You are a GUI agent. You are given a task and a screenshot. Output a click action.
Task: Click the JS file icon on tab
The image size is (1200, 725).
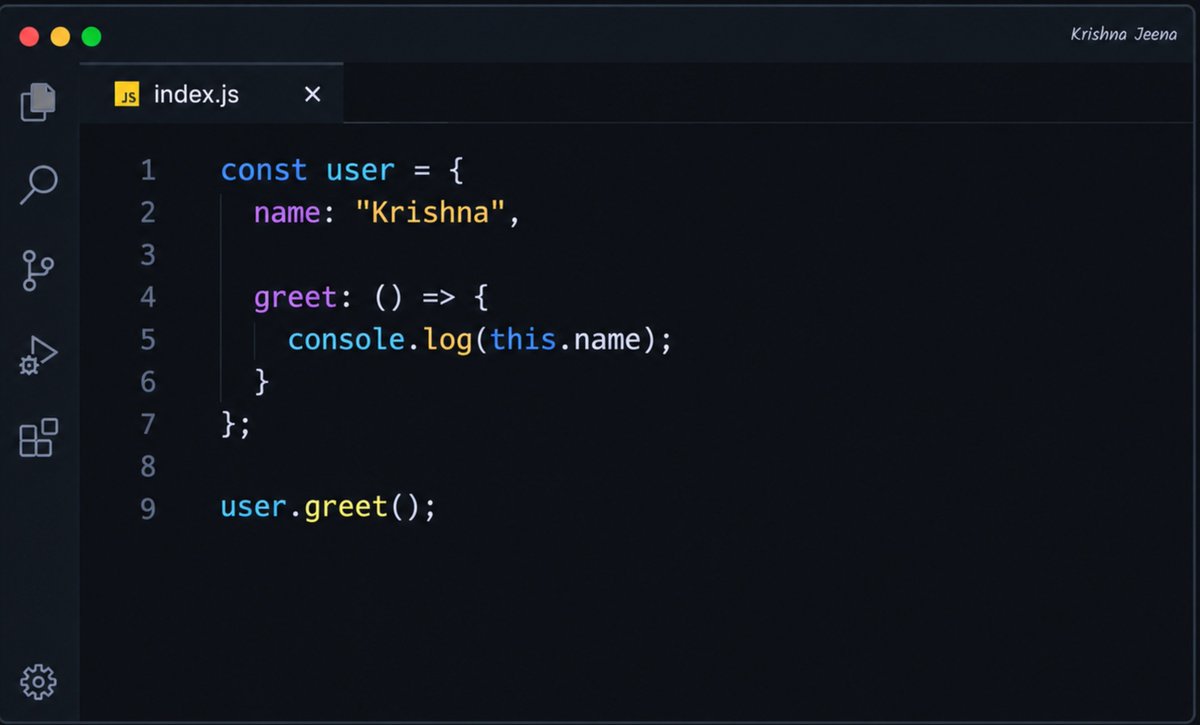[127, 95]
